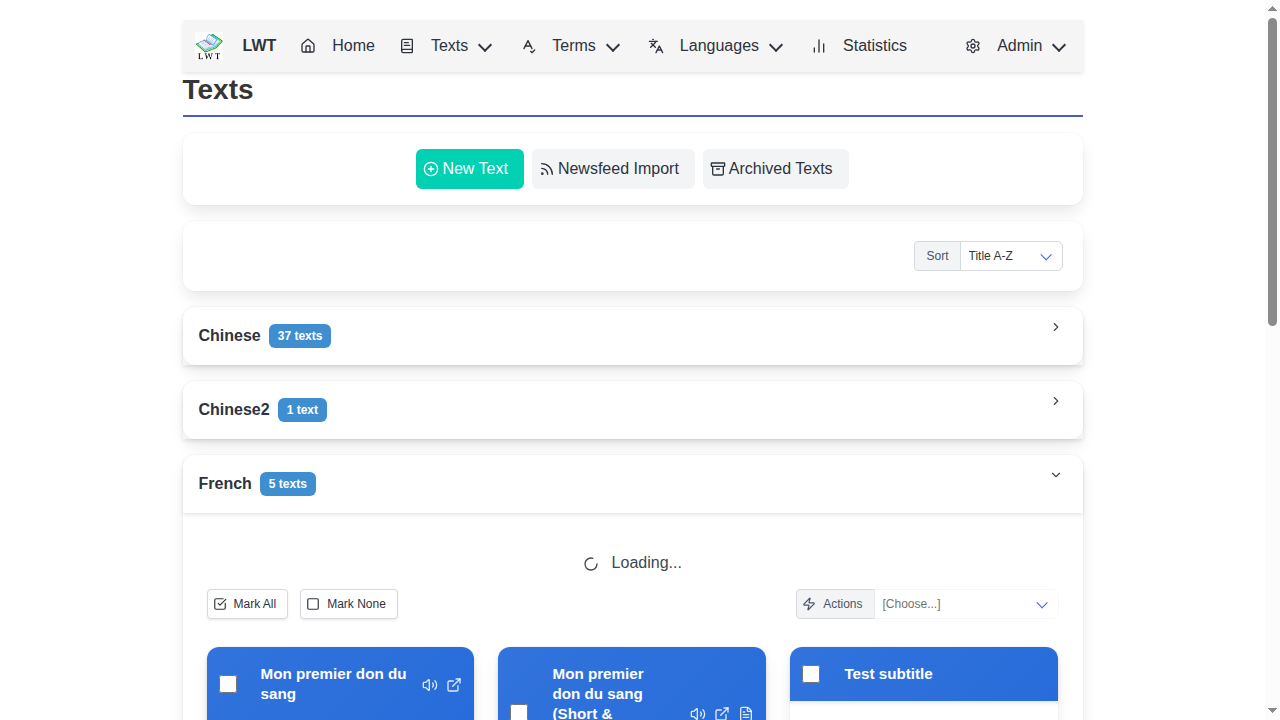This screenshot has height=720, width=1280.
Task: Click the Statistics bar chart icon
Action: (819, 46)
